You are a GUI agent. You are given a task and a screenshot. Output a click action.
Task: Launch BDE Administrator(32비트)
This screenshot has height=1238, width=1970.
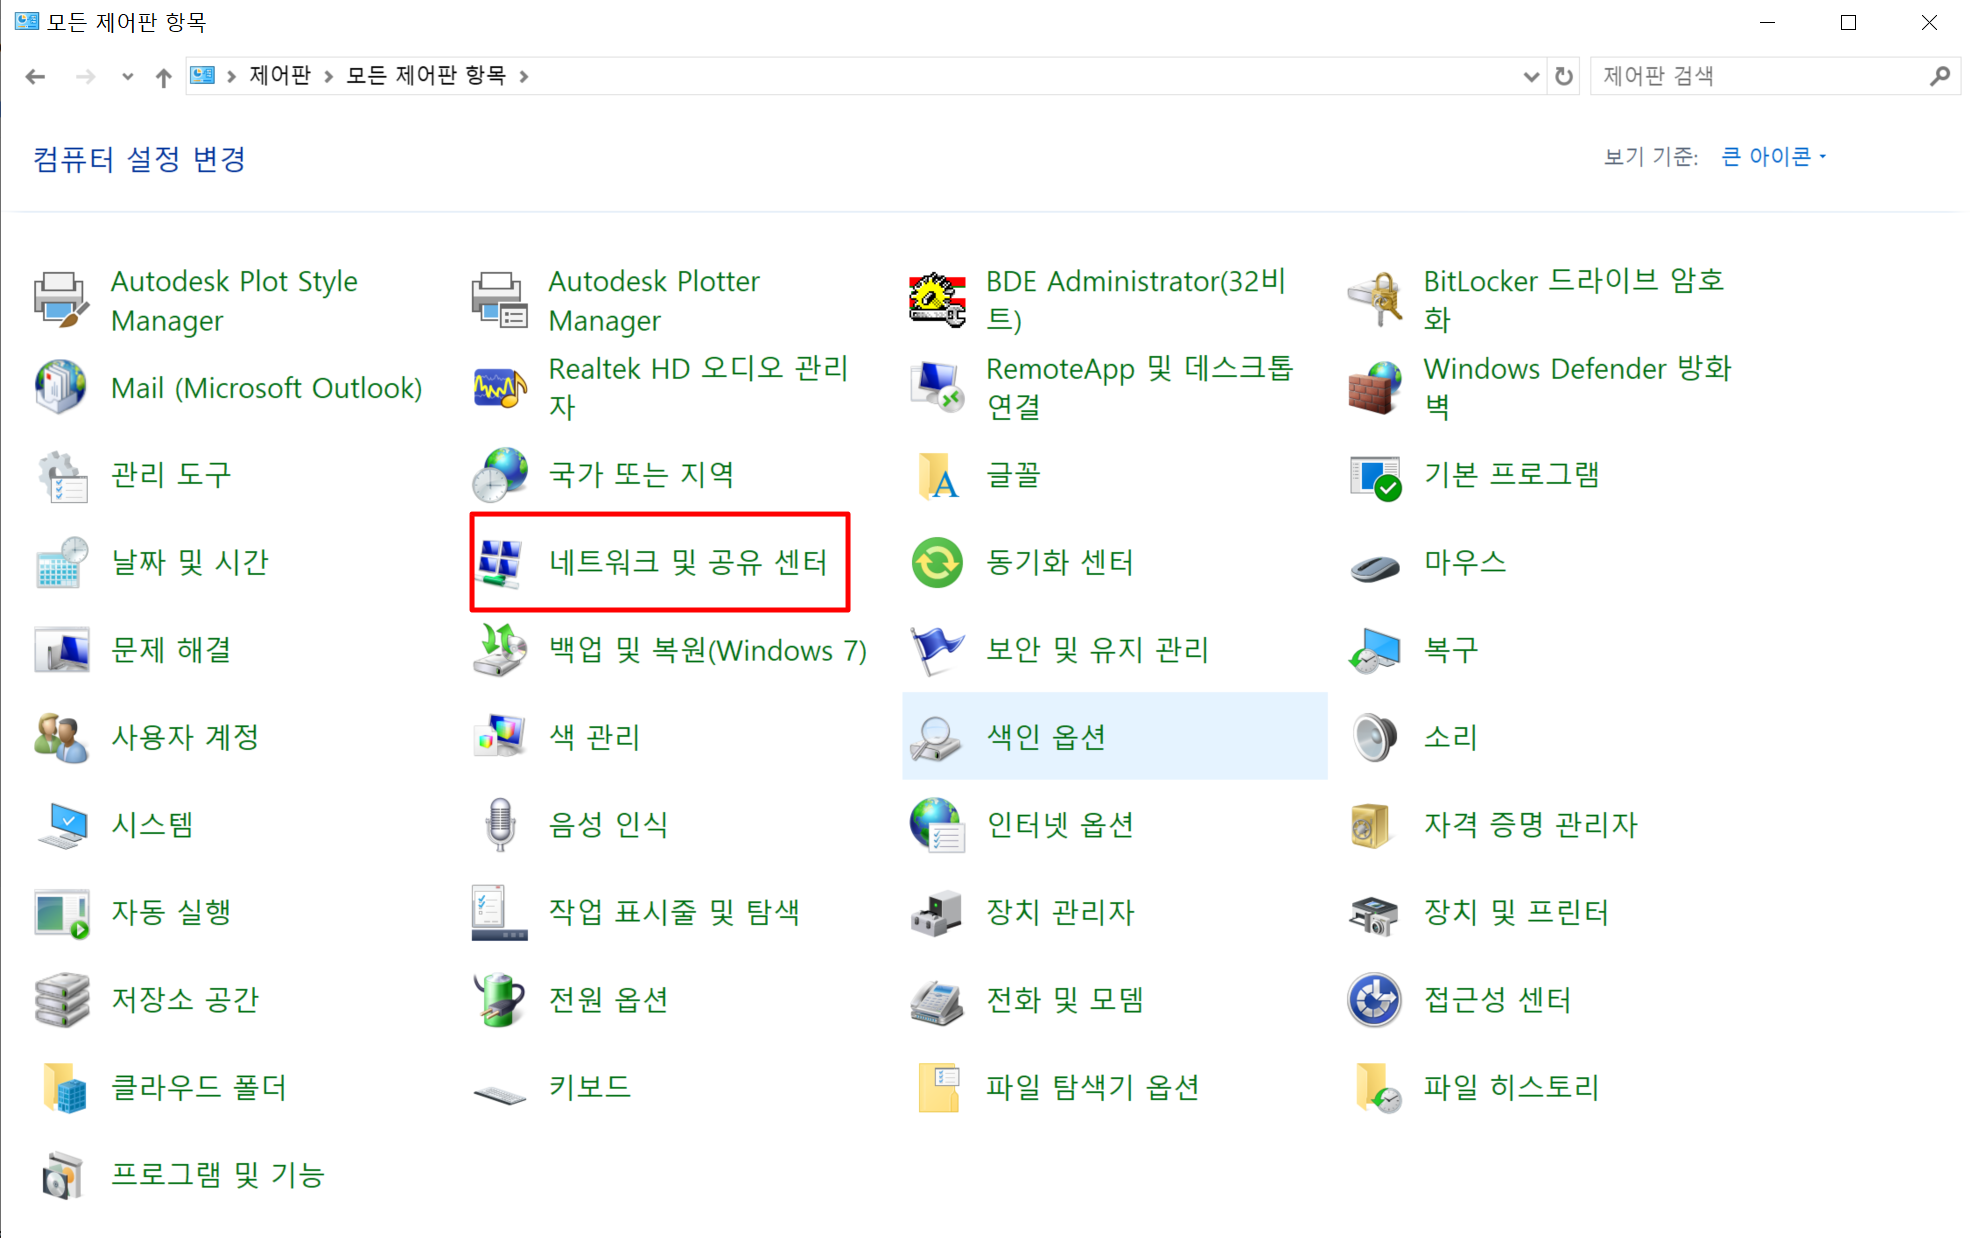[1135, 300]
